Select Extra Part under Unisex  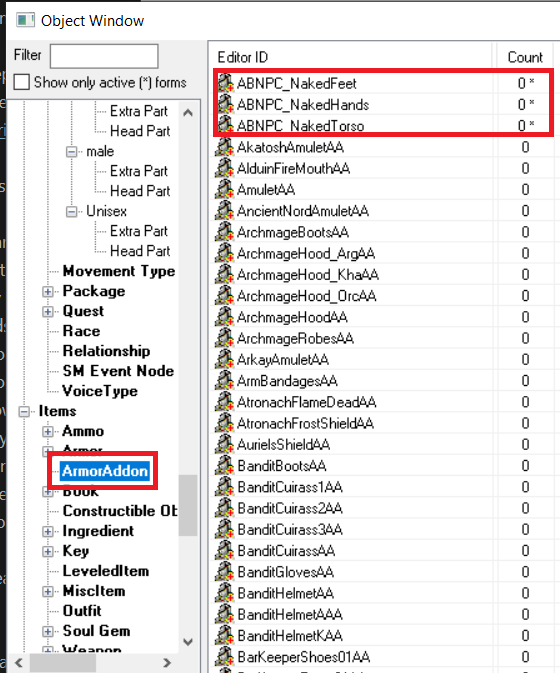point(139,231)
